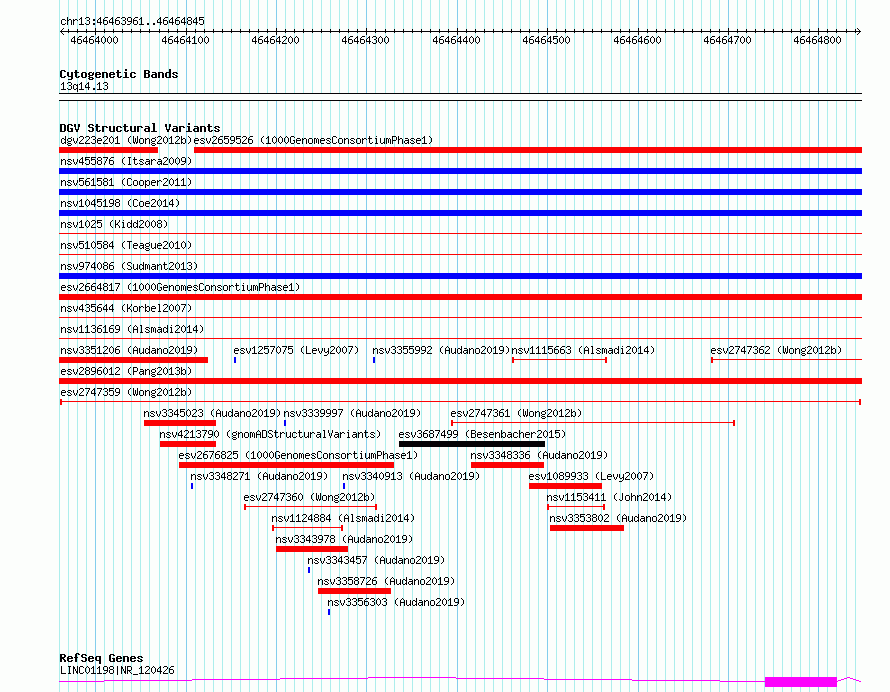890x692 pixels.
Task: Inspect nsv3356303 (Audano2019) label
Action: (x=396, y=602)
